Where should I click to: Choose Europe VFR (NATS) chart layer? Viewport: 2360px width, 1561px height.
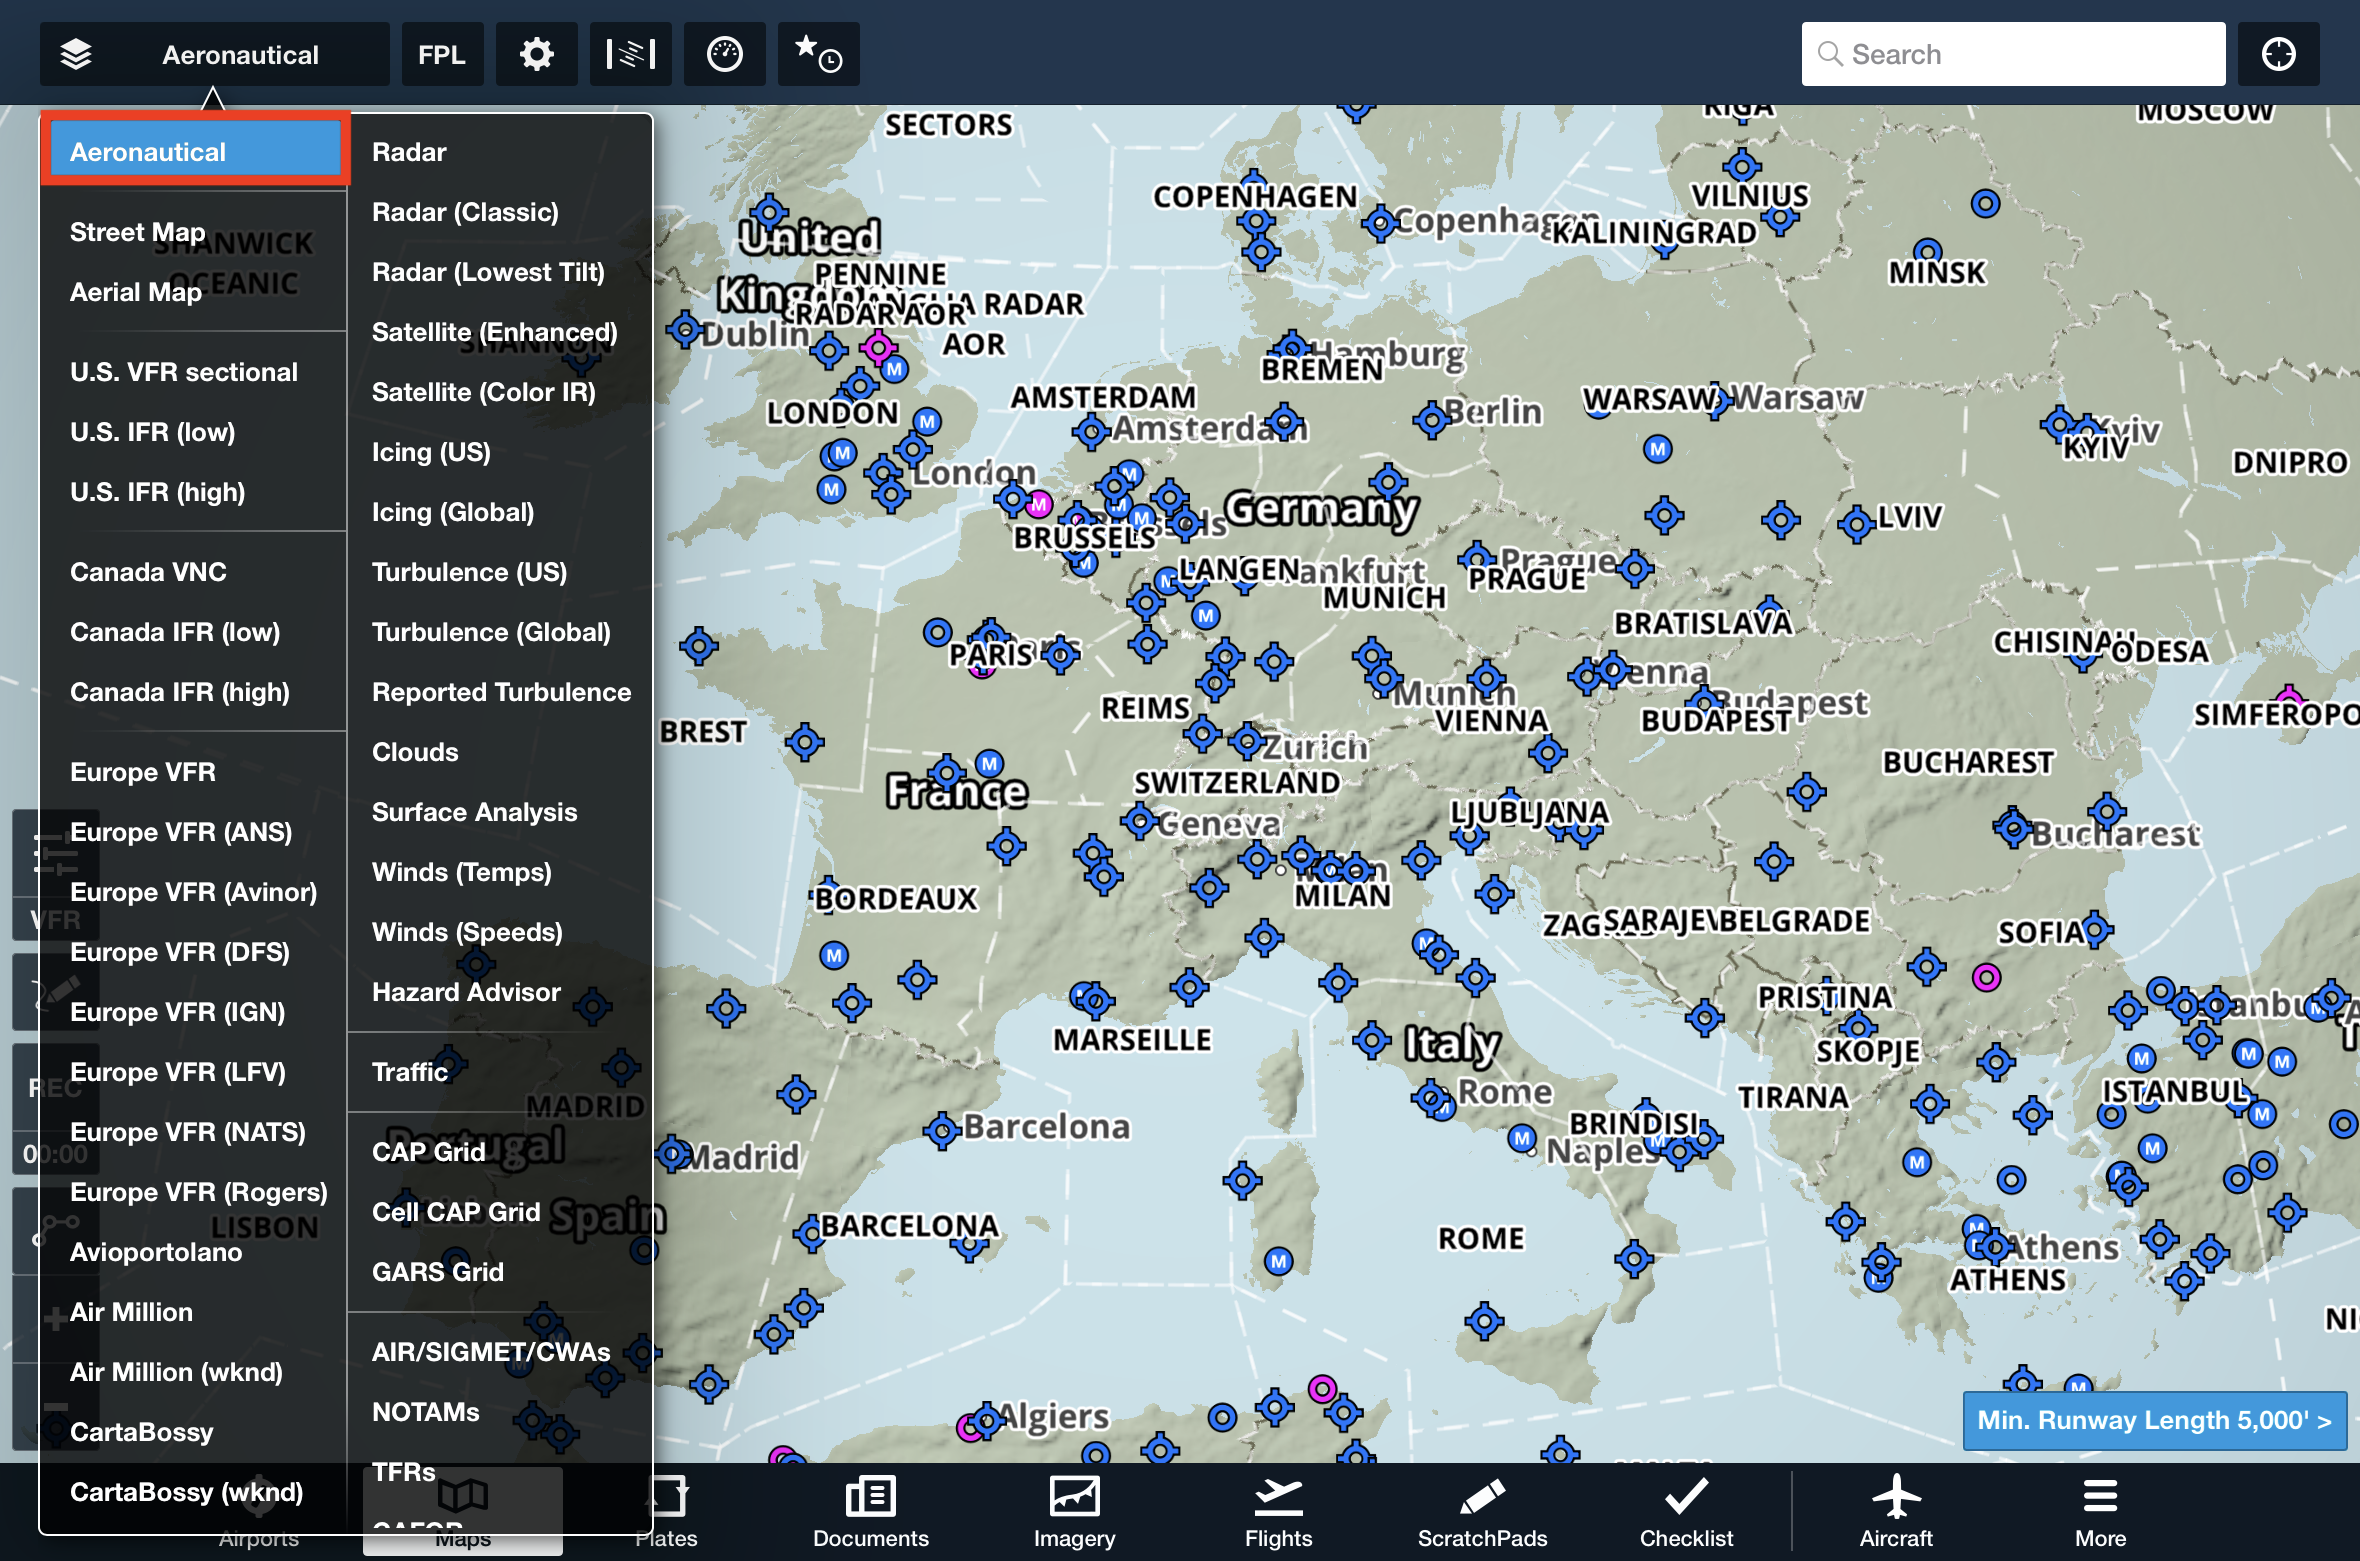[x=187, y=1132]
